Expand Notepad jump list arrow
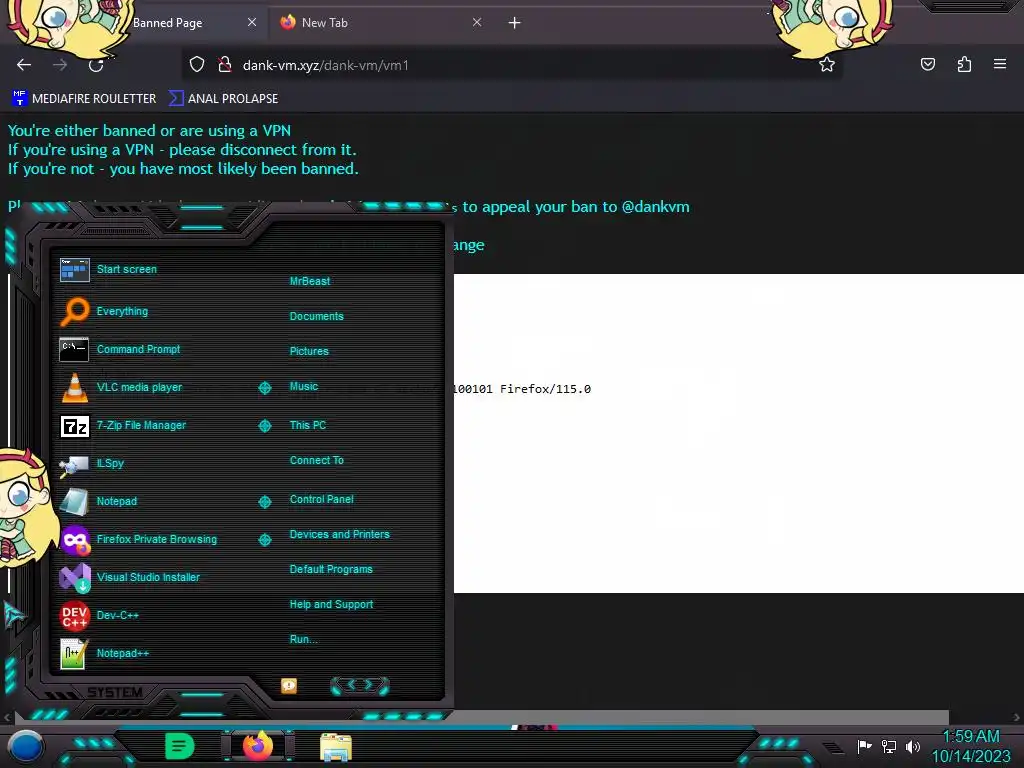 264,502
